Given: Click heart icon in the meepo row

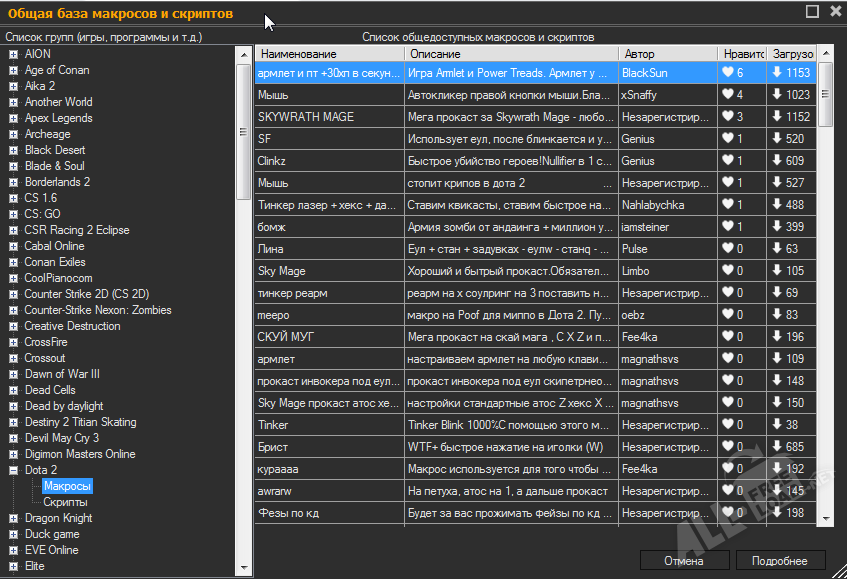Looking at the screenshot, I should click(728, 315).
